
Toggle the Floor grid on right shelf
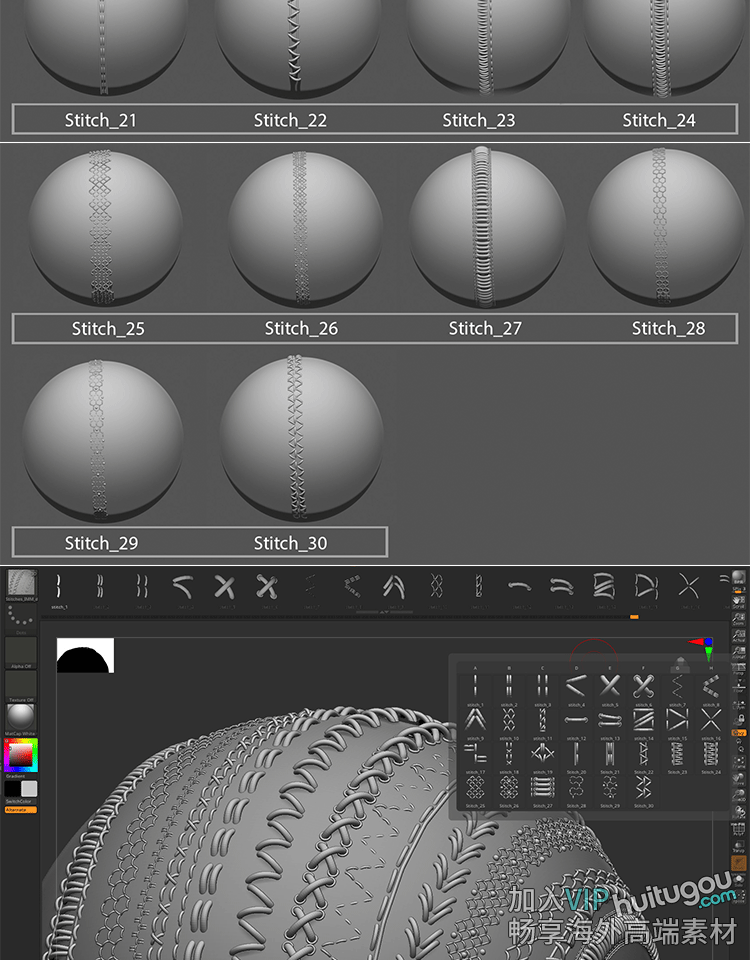(x=738, y=688)
